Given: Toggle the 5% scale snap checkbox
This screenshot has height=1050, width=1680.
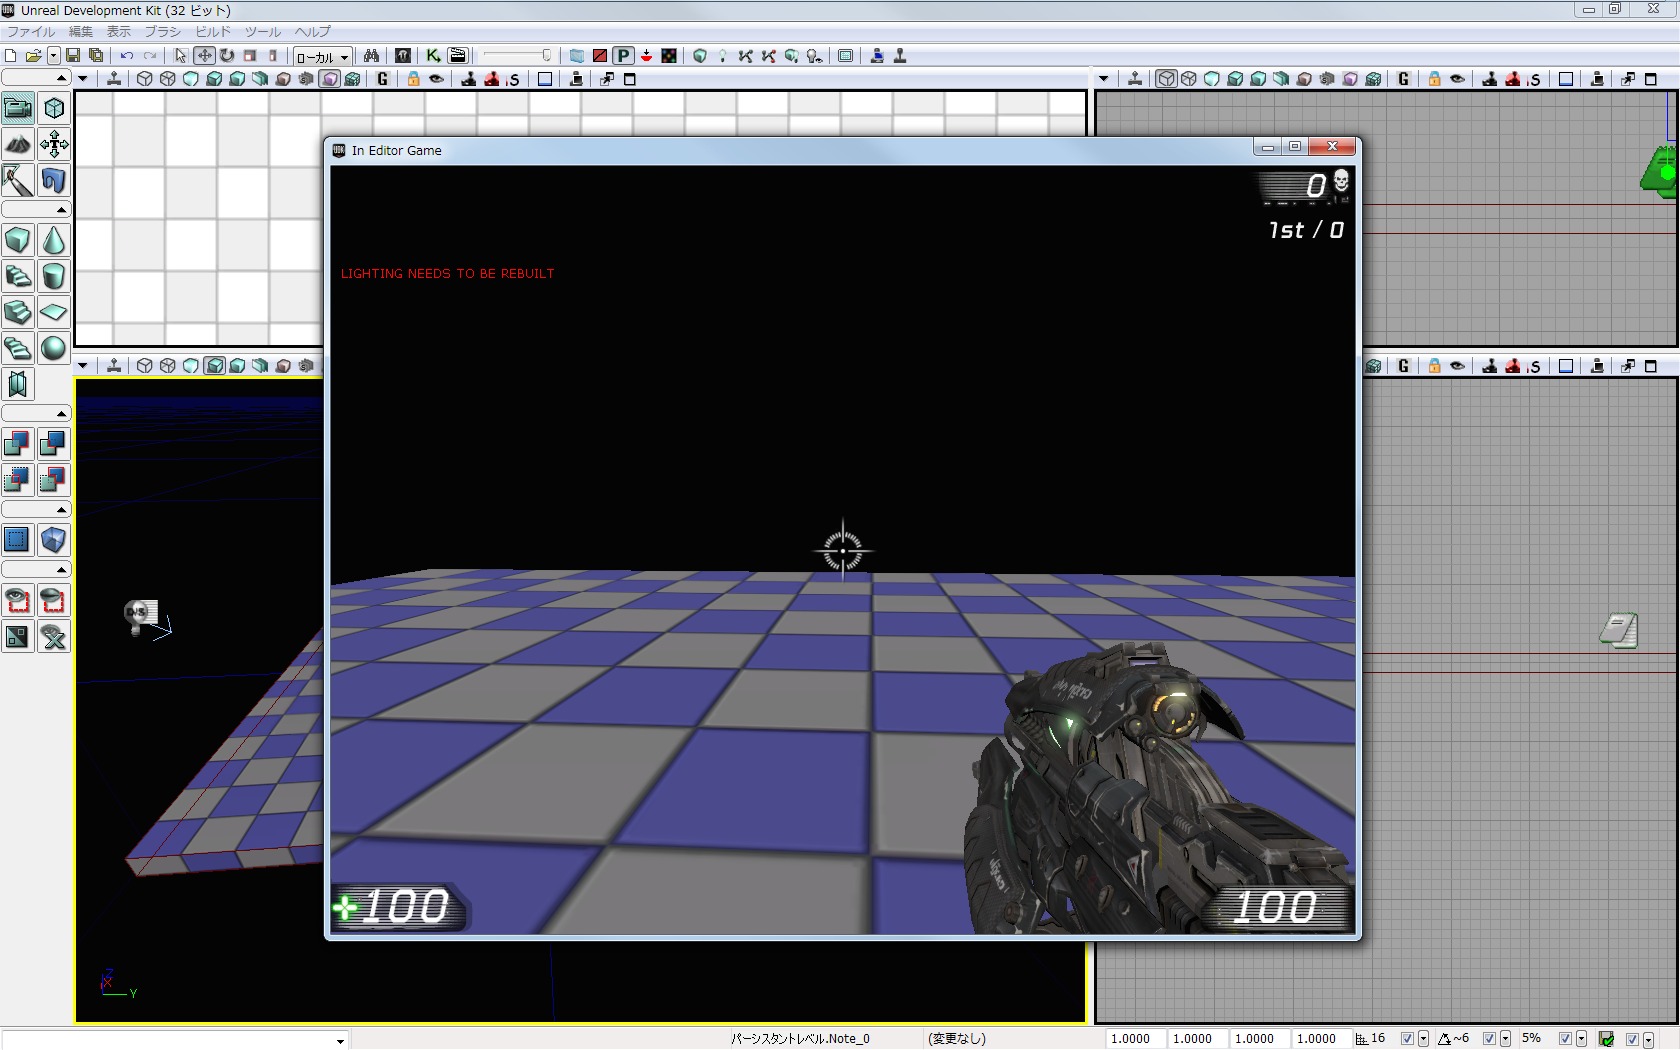Looking at the screenshot, I should (x=1565, y=1039).
